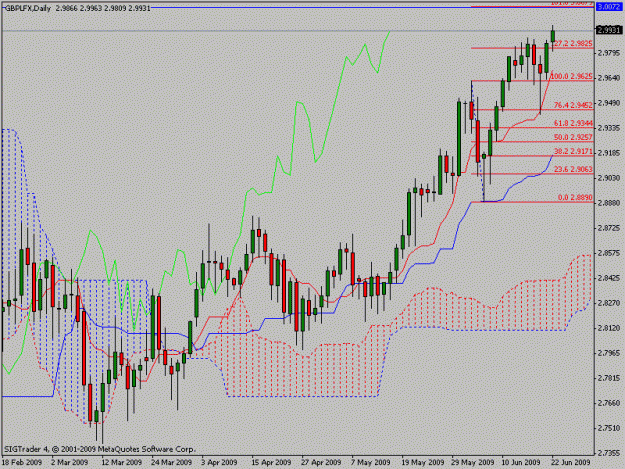
Task: Click price axis value 2.9490
Action: (x=609, y=103)
